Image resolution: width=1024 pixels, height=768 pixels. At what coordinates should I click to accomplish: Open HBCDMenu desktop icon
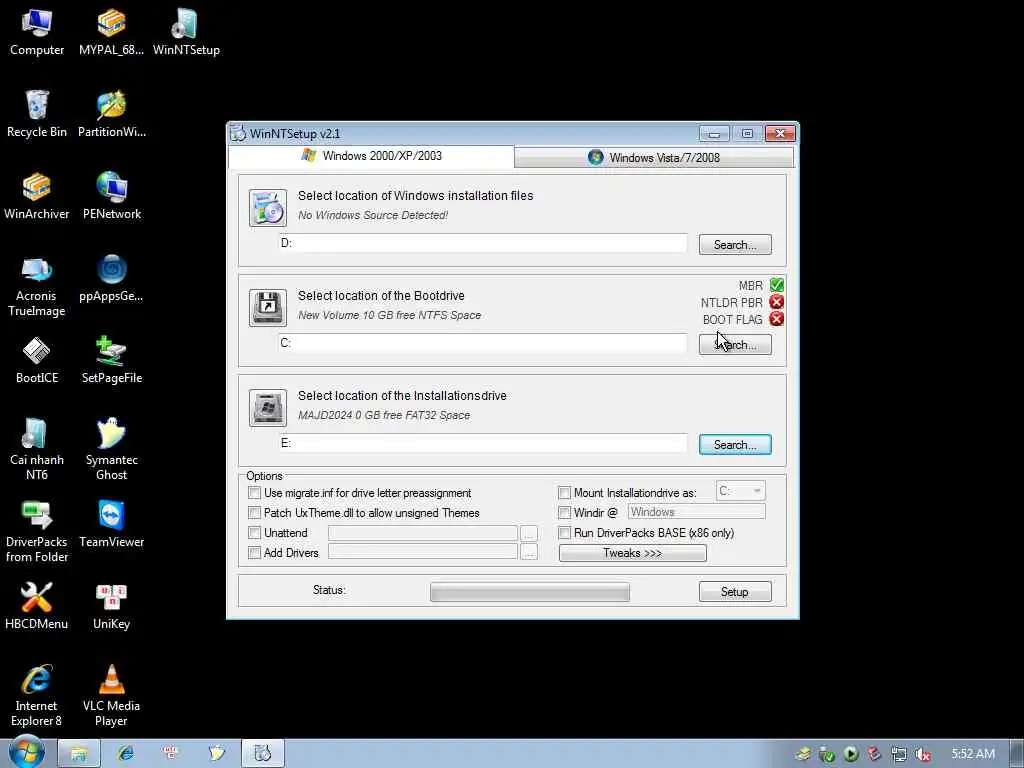pyautogui.click(x=37, y=607)
